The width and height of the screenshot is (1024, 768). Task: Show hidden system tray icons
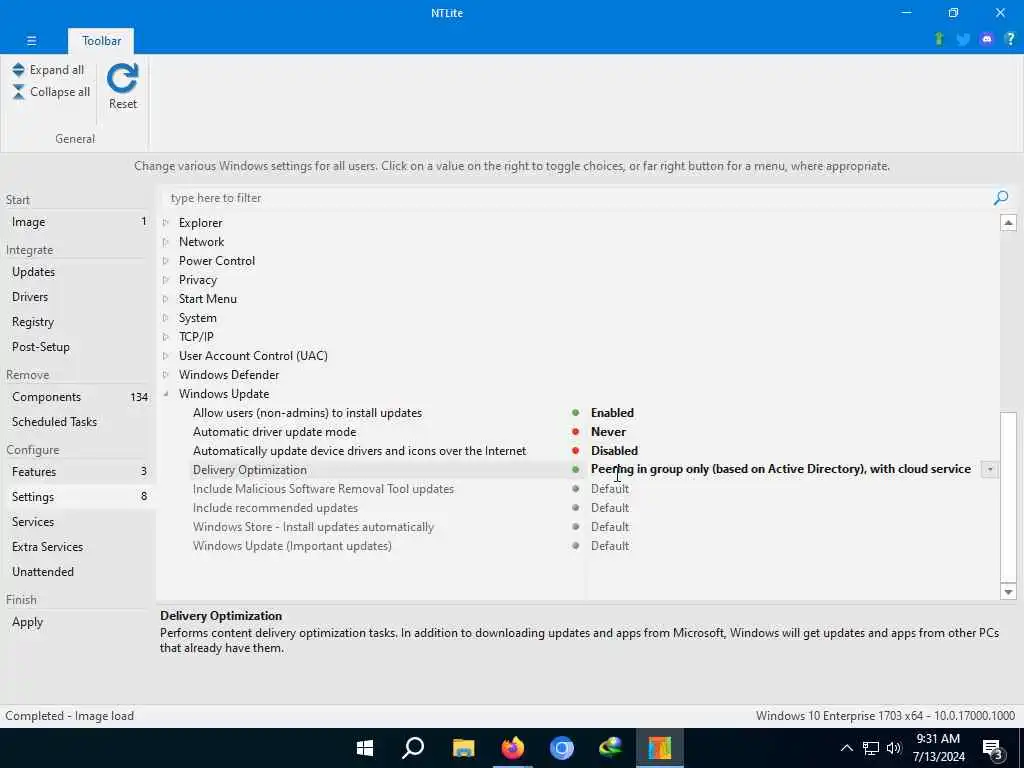point(846,748)
